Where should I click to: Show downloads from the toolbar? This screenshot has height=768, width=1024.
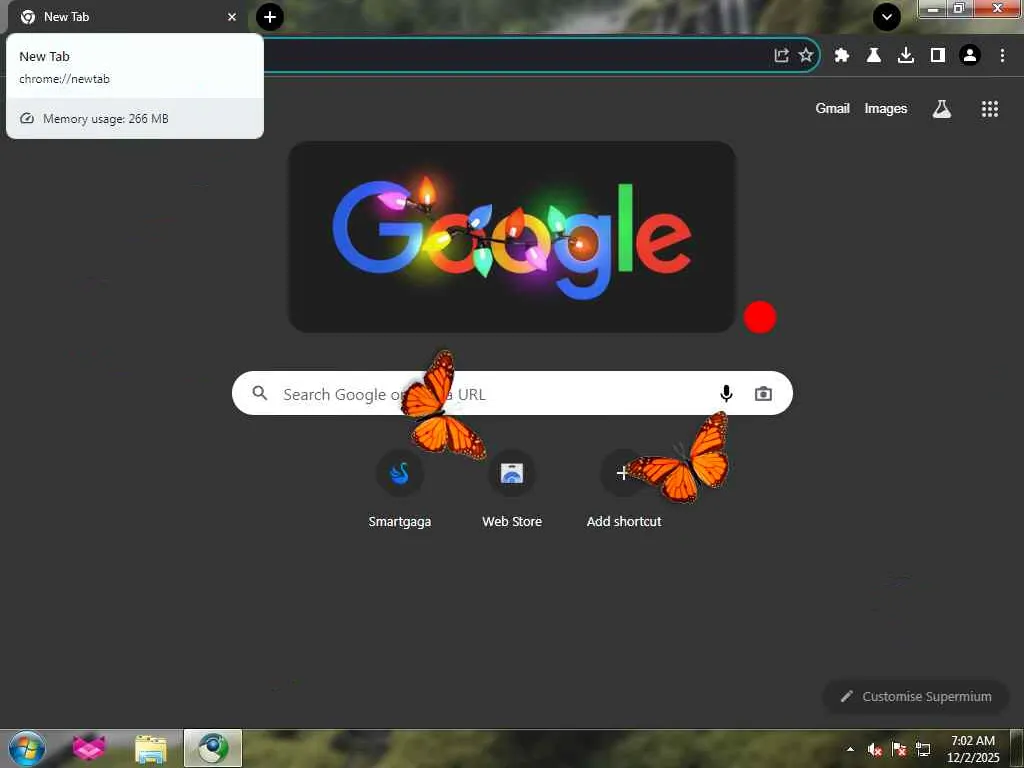906,56
